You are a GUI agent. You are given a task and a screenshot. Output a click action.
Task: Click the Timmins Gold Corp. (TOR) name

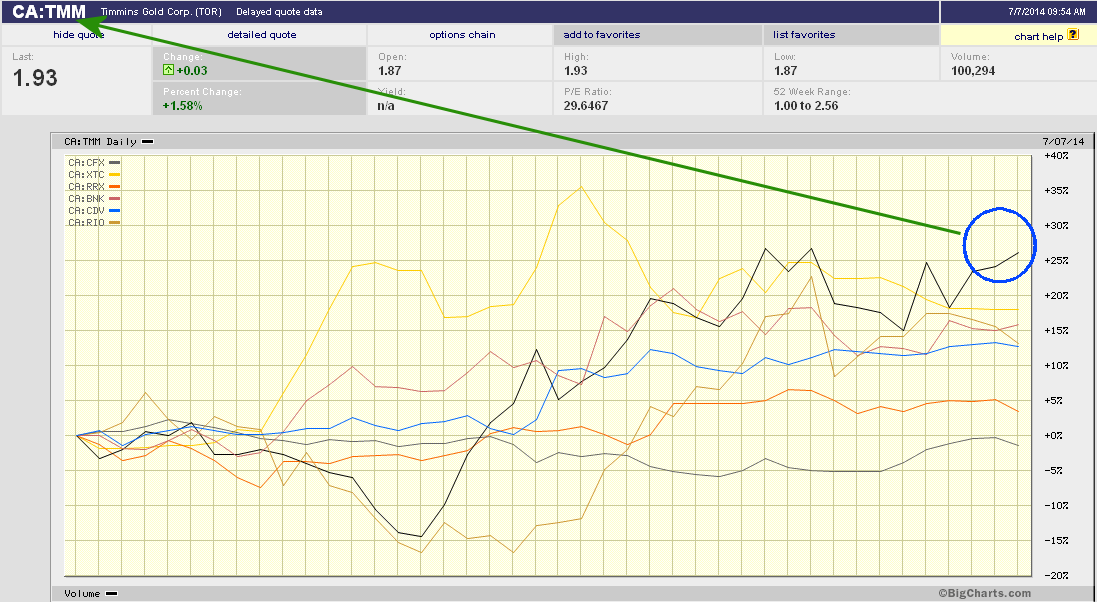[161, 12]
